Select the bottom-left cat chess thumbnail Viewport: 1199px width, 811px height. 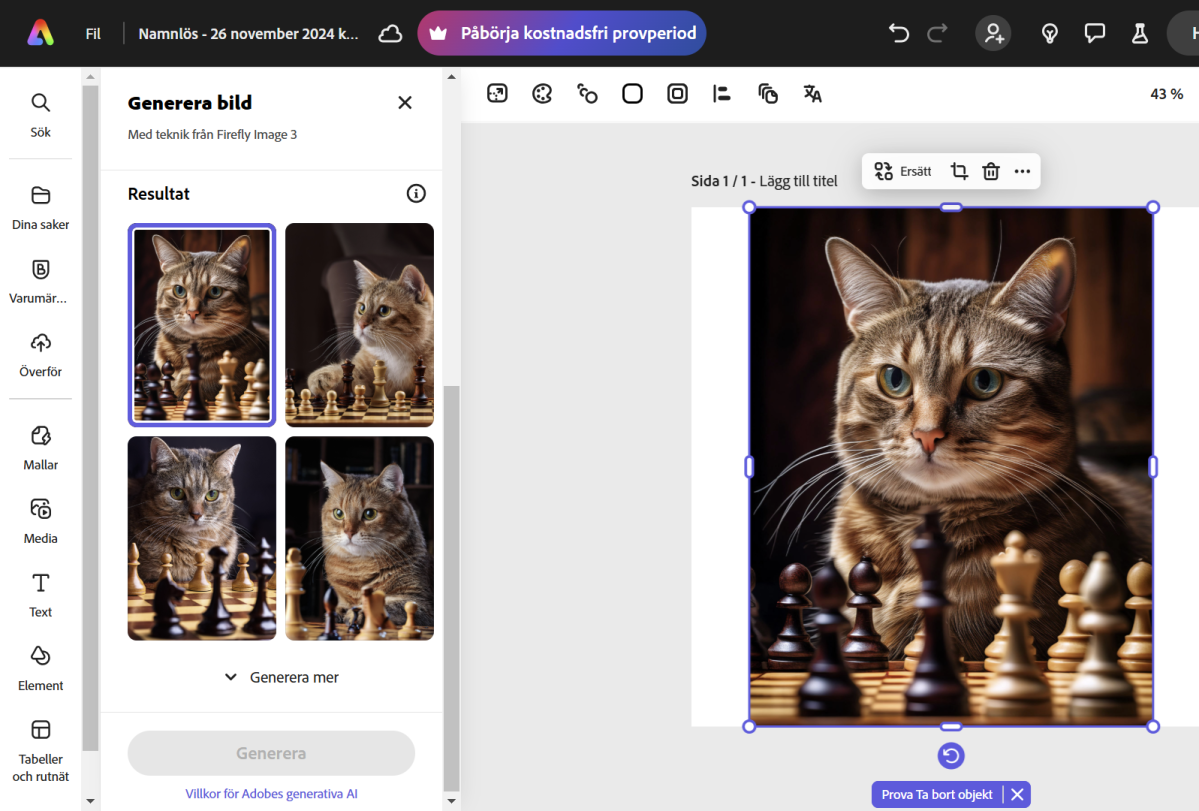[x=202, y=538]
